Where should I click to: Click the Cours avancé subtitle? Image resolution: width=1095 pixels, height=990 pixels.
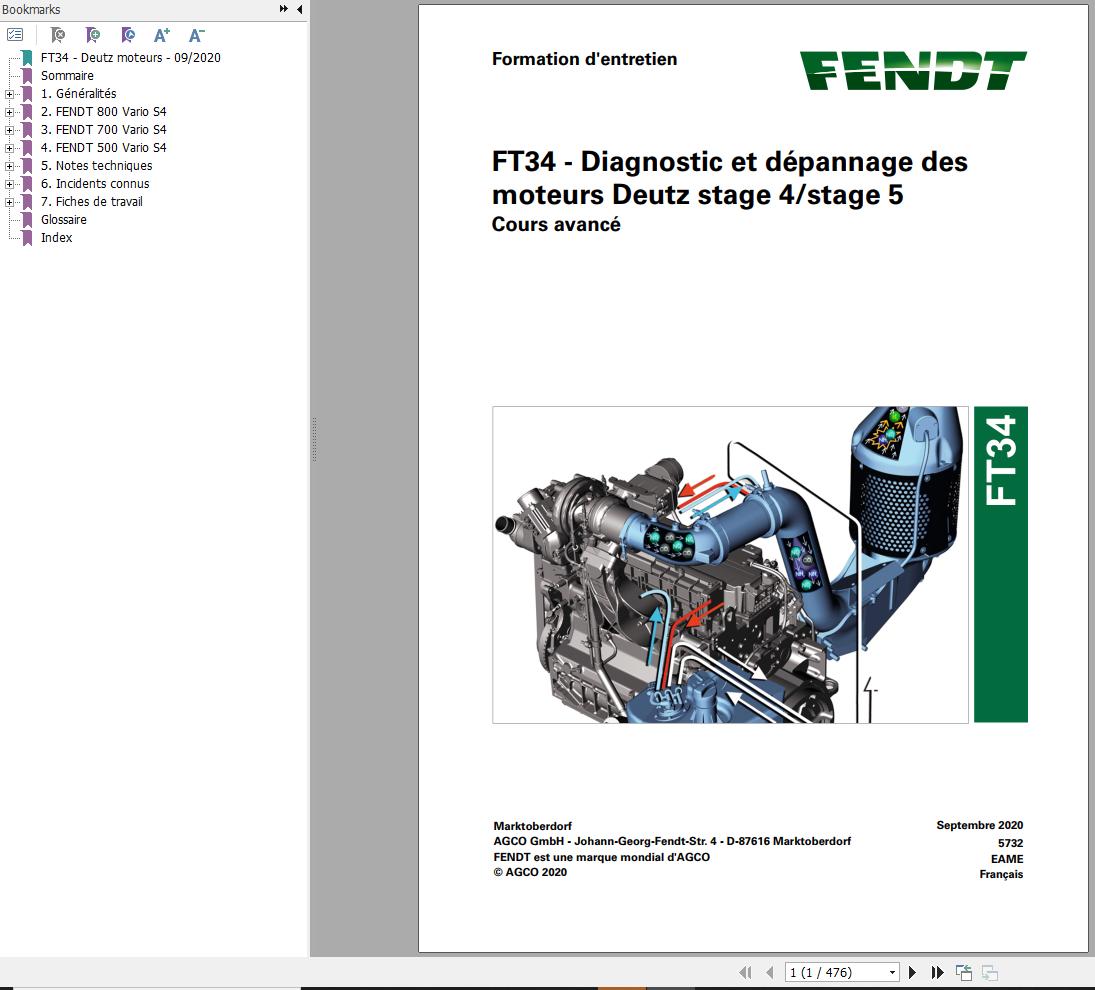pyautogui.click(x=556, y=225)
